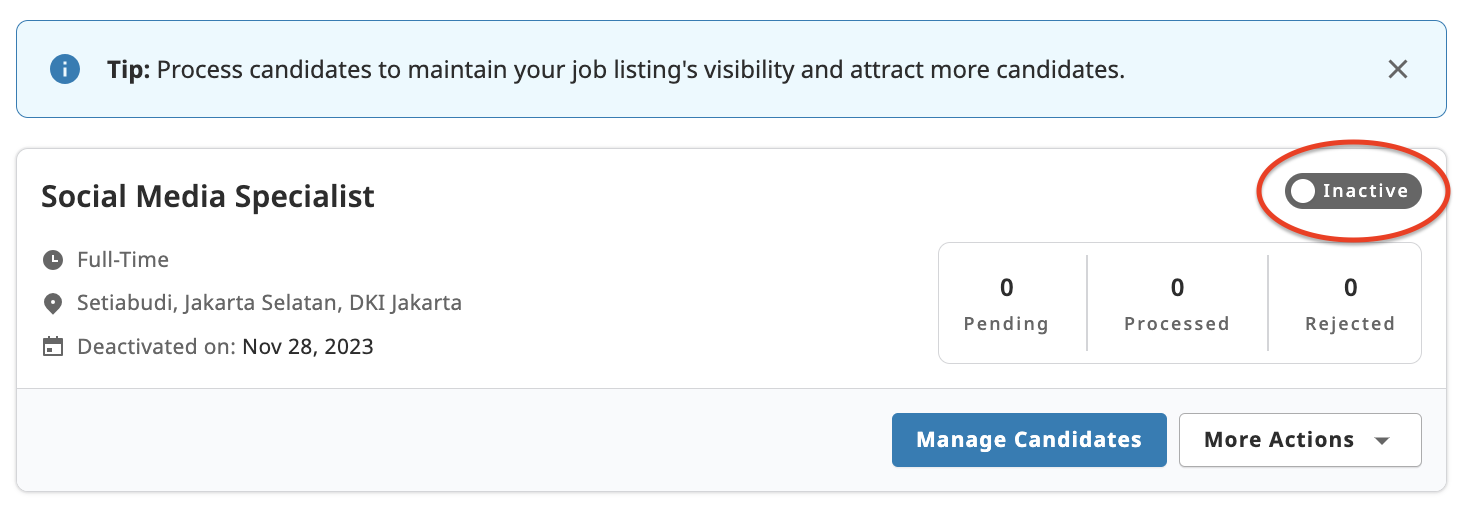
Task: Open the Social Media Specialist job title
Action: pyautogui.click(x=208, y=196)
